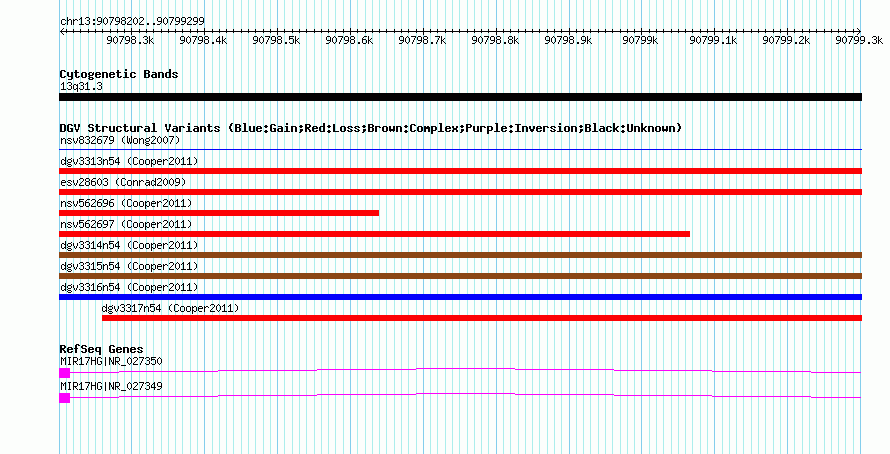890x454 pixels.
Task: Open MIR17HG|NR_027349 gene label
Action: tap(111, 386)
